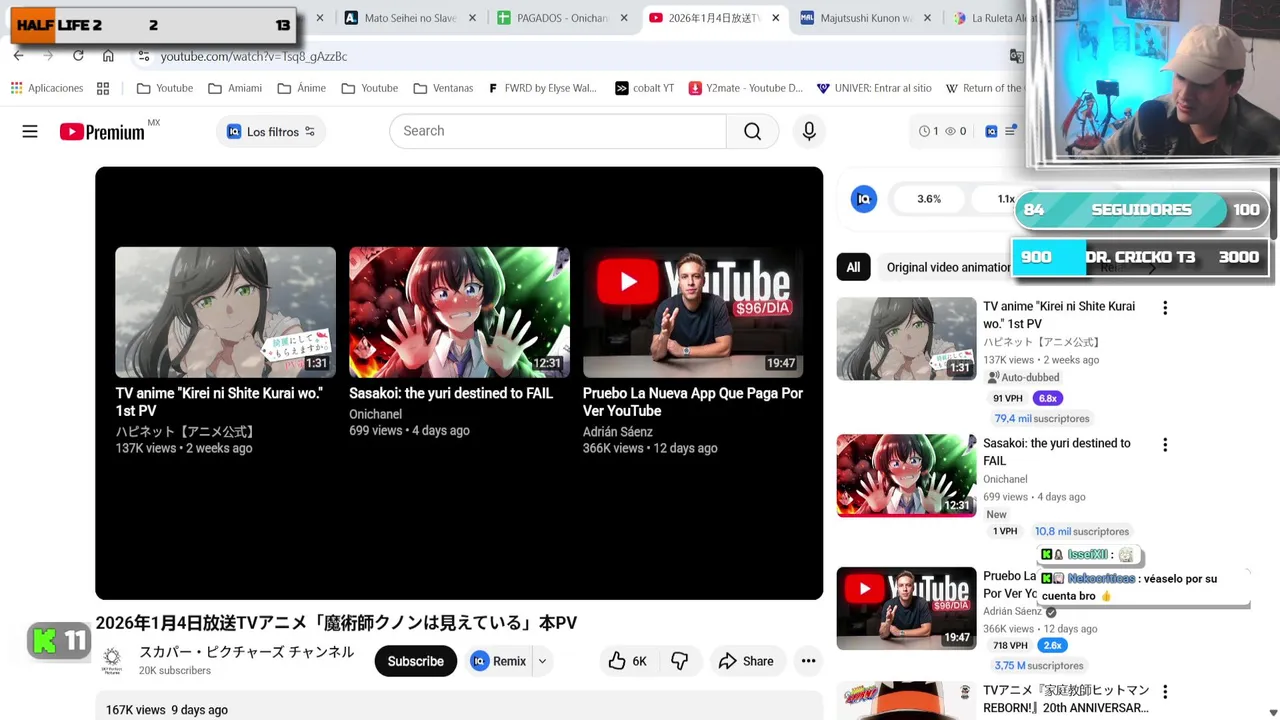The image size is (1280, 720).
Task: Reload the page in the browser
Action: [78, 56]
